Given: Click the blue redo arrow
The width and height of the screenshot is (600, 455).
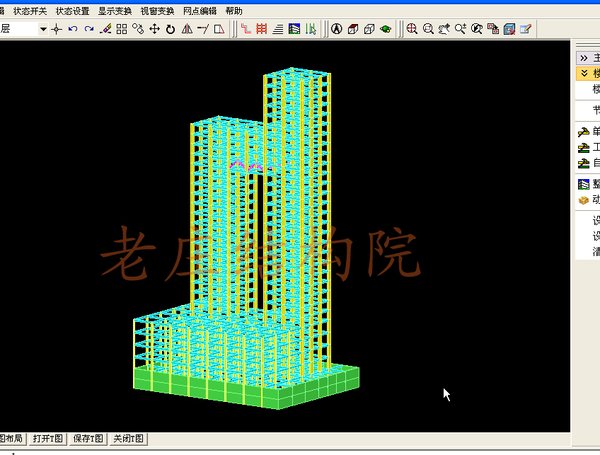Looking at the screenshot, I should (89, 29).
